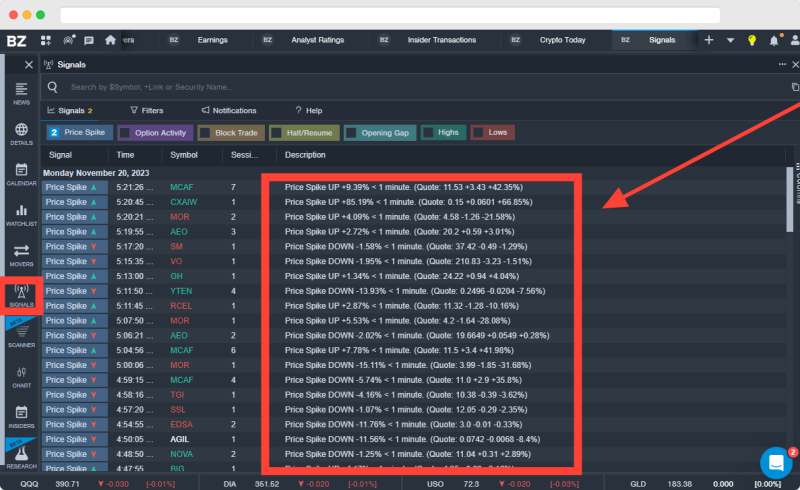This screenshot has height=490, width=800.
Task: Open the workspace tabs dropdown arrow
Action: 731,40
